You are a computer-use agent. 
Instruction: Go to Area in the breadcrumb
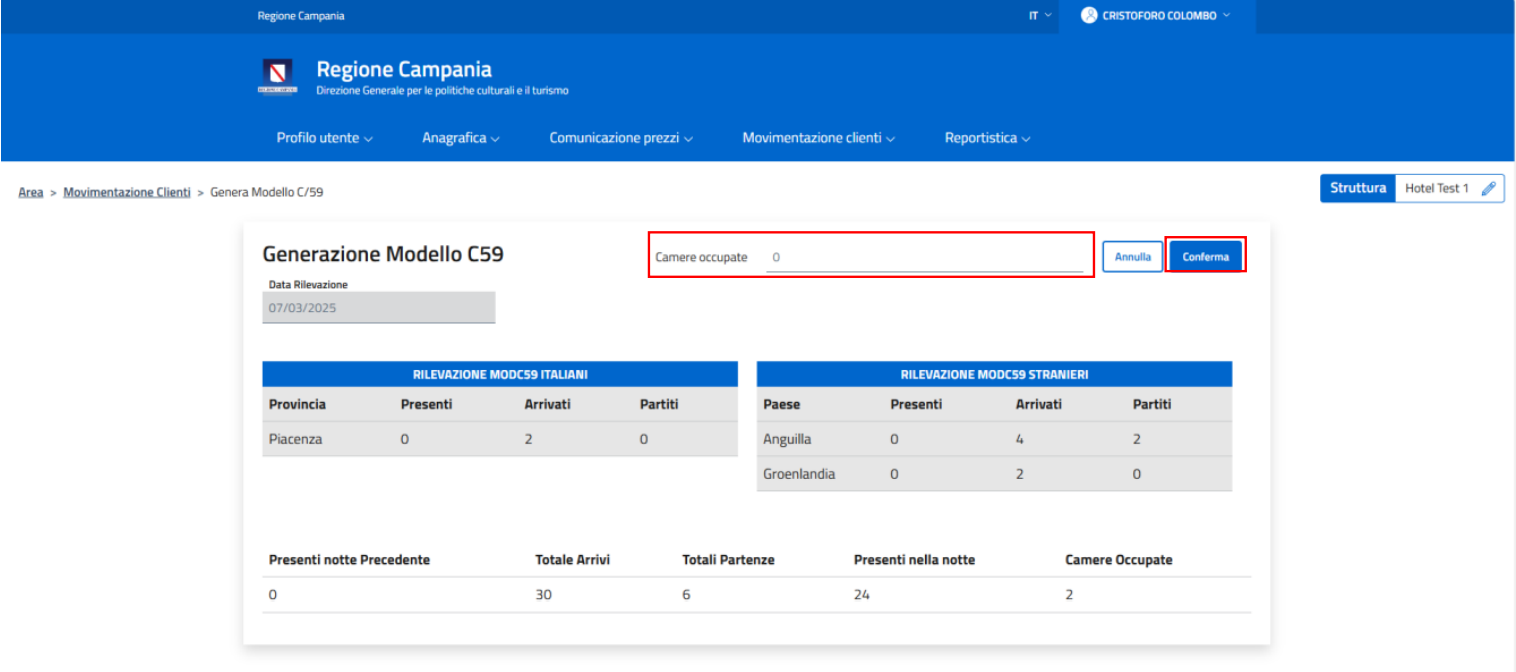pos(31,192)
